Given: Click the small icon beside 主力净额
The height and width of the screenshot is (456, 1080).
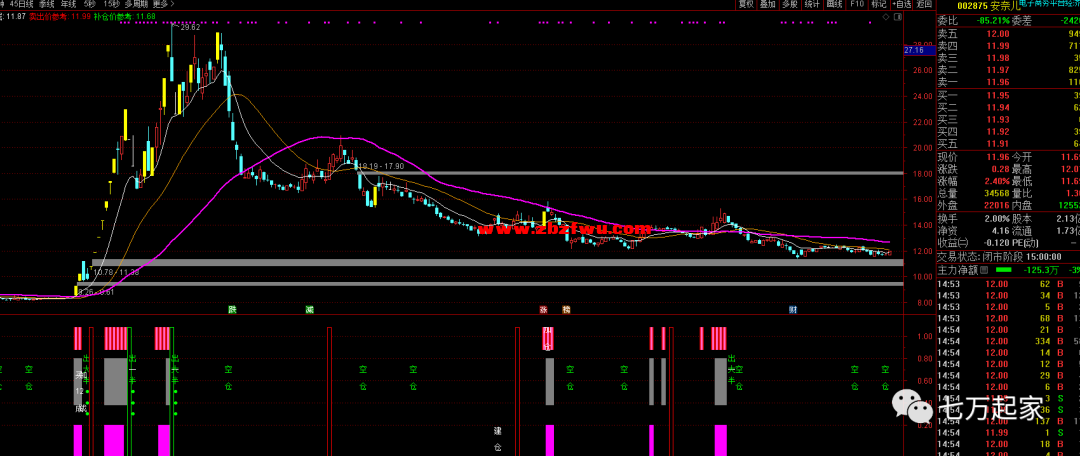Looking at the screenshot, I should tap(987, 270).
